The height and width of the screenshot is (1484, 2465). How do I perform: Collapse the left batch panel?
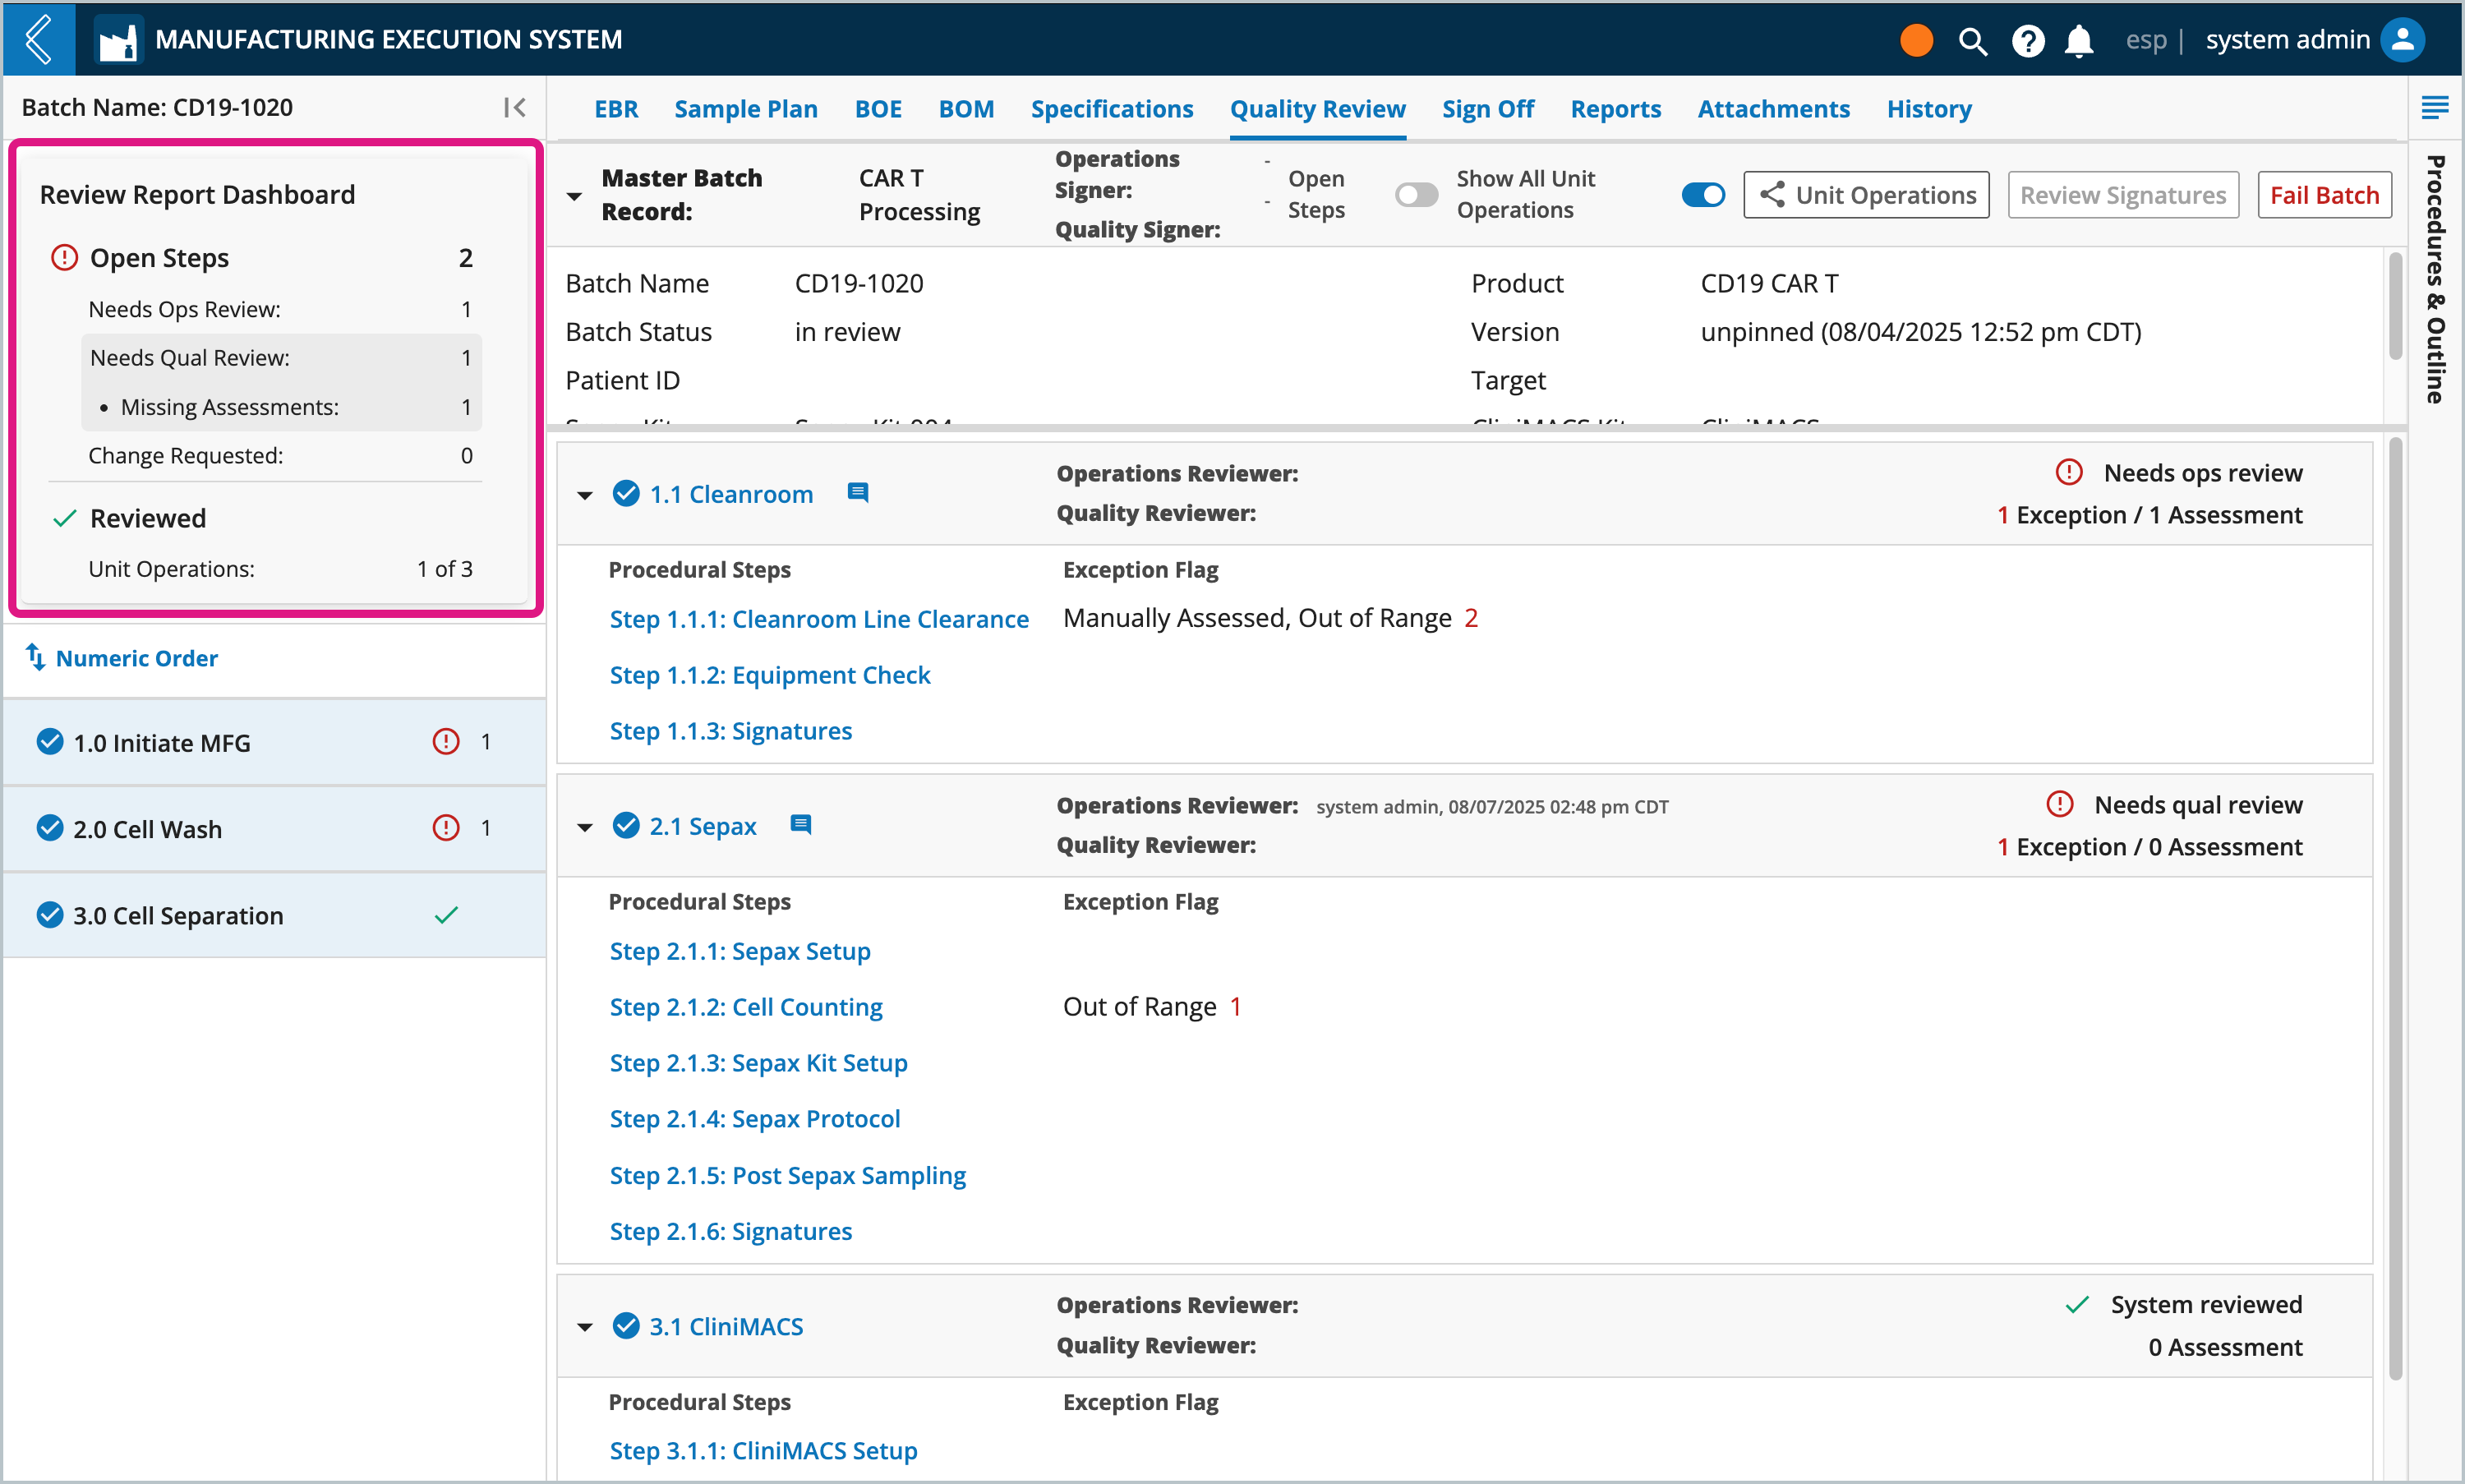point(515,107)
